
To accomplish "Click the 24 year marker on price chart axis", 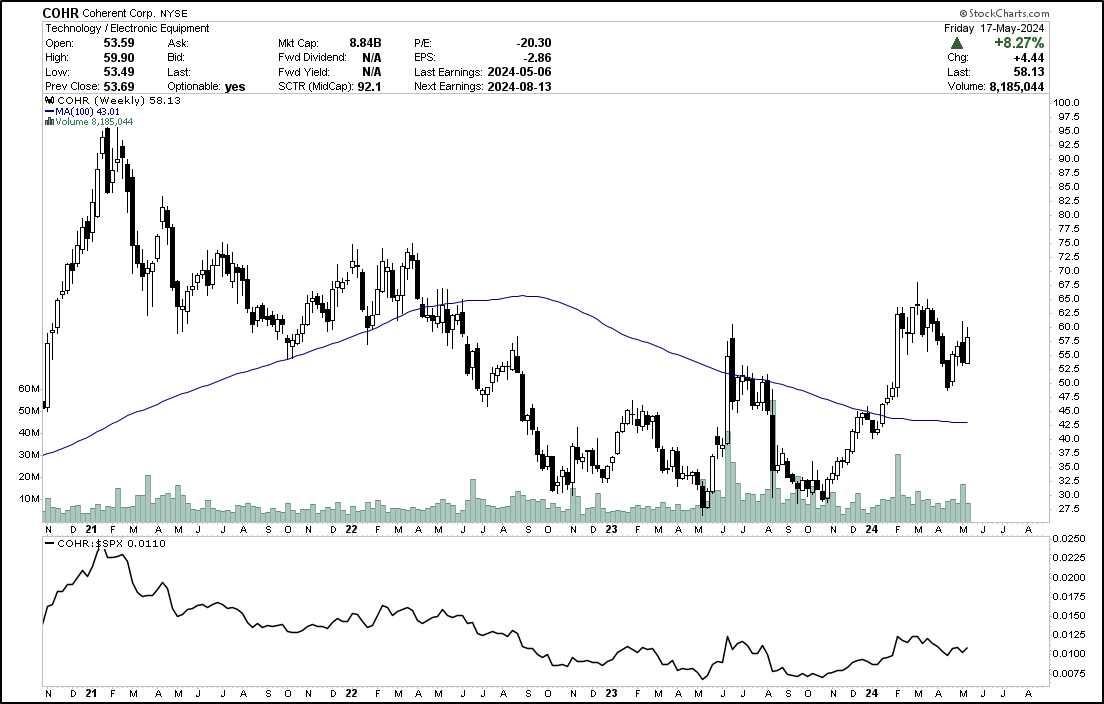I will pos(872,529).
